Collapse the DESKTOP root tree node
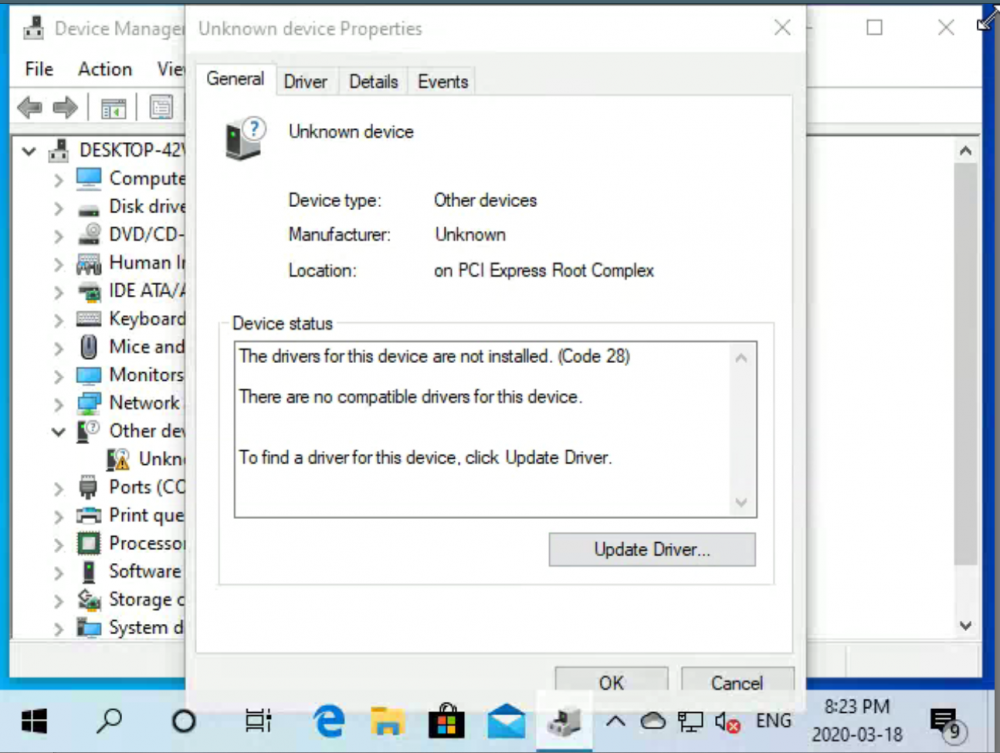 pos(29,151)
